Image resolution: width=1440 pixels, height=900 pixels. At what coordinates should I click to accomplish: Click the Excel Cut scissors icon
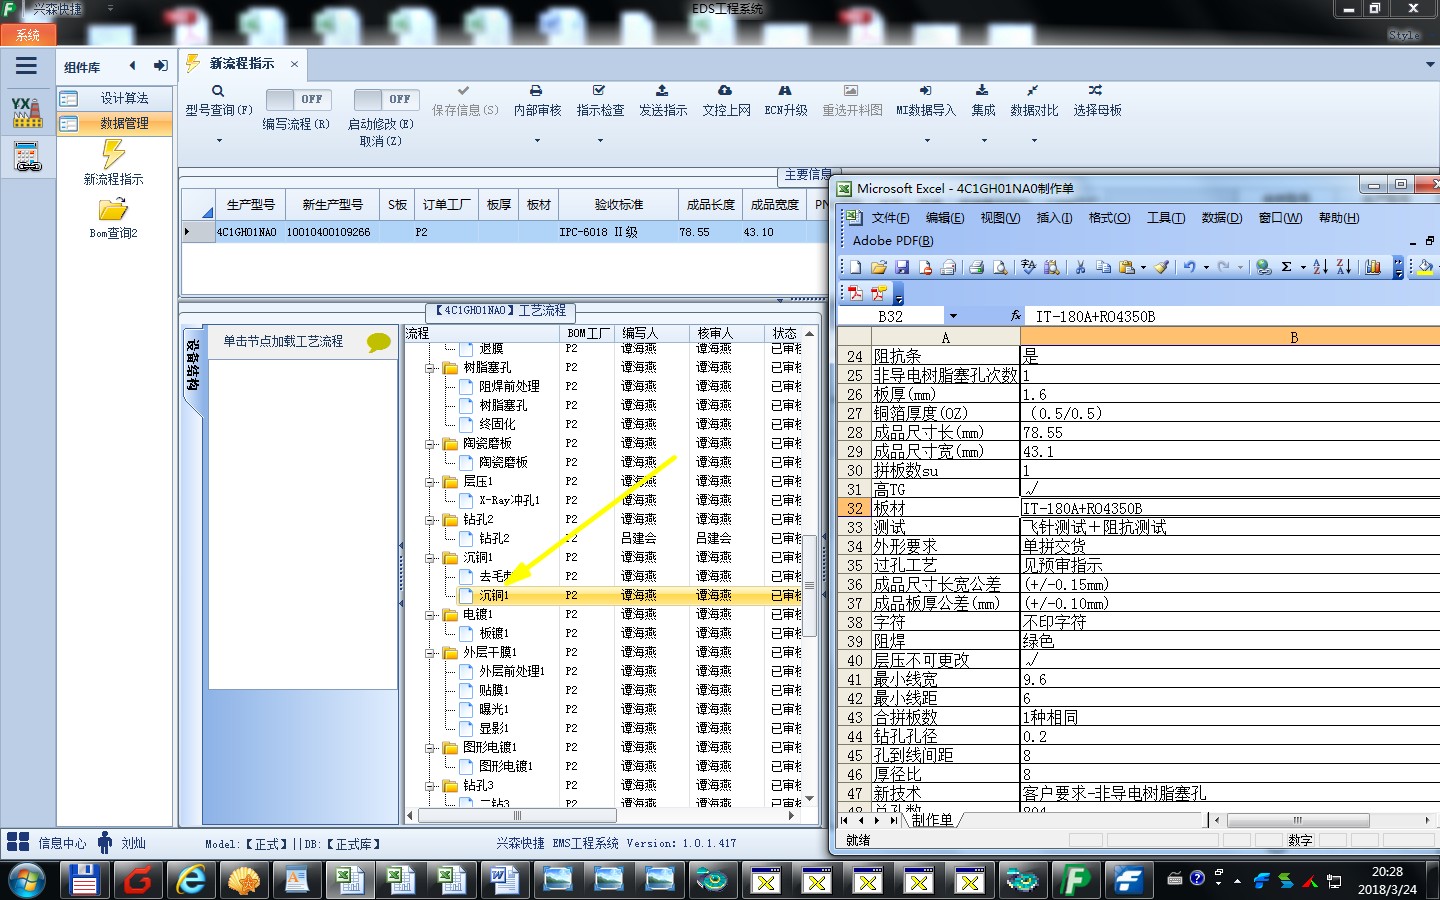click(x=1080, y=267)
